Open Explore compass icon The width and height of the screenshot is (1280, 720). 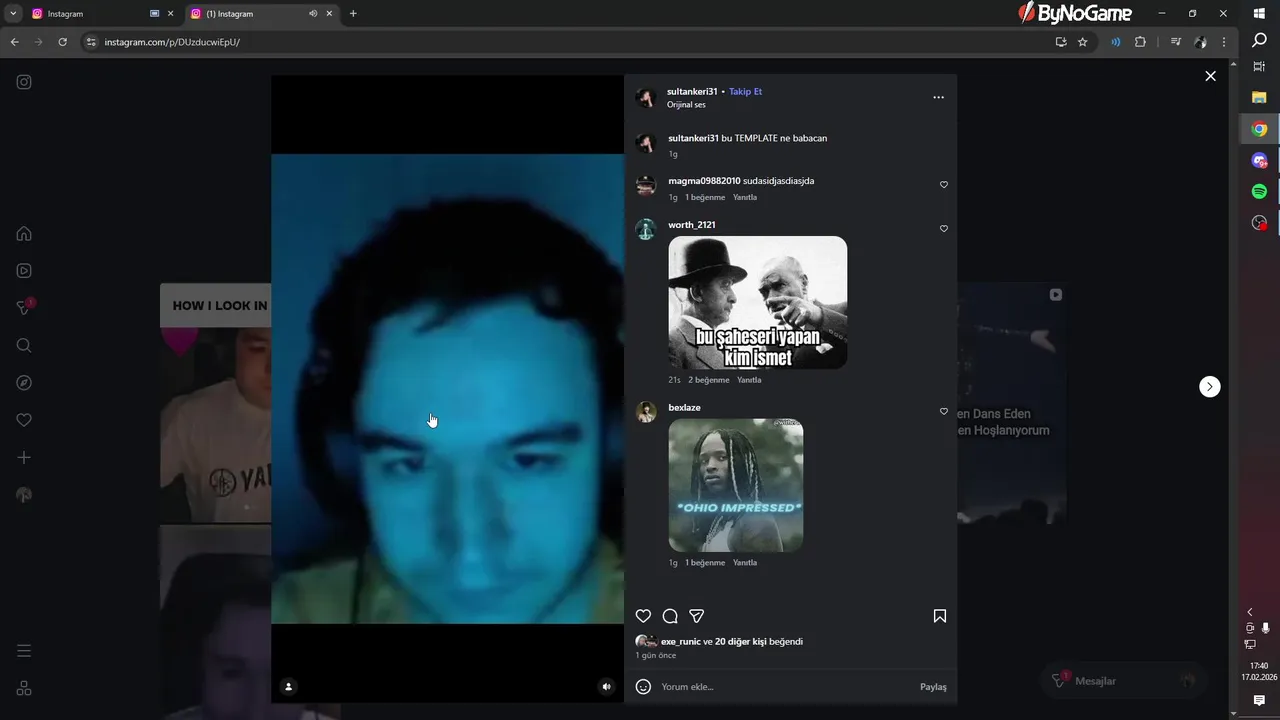coord(24,383)
